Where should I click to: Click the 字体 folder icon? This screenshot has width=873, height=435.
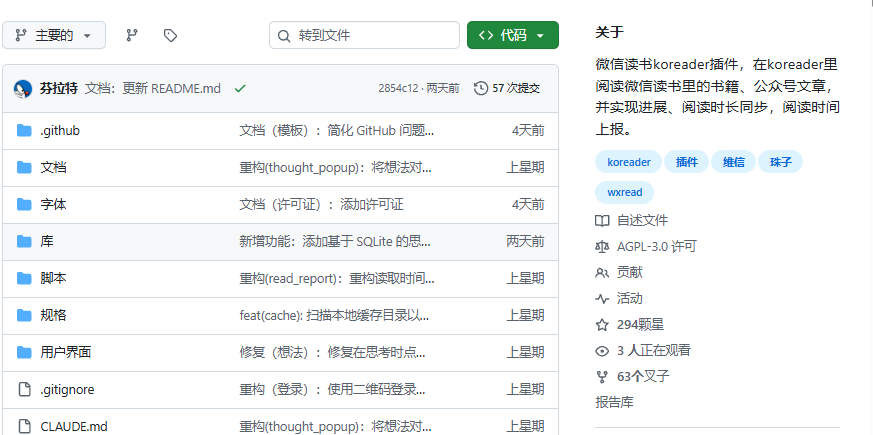(x=24, y=204)
